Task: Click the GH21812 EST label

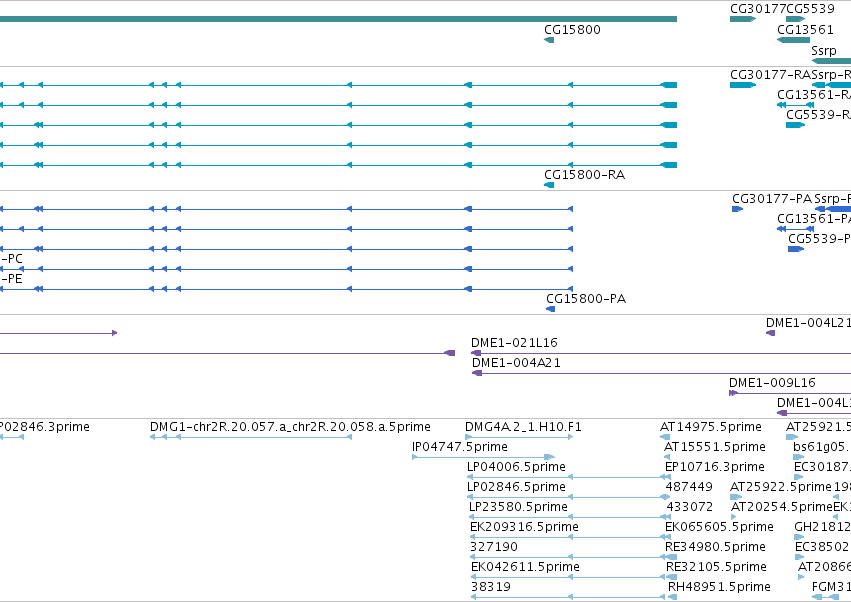Action: click(822, 527)
